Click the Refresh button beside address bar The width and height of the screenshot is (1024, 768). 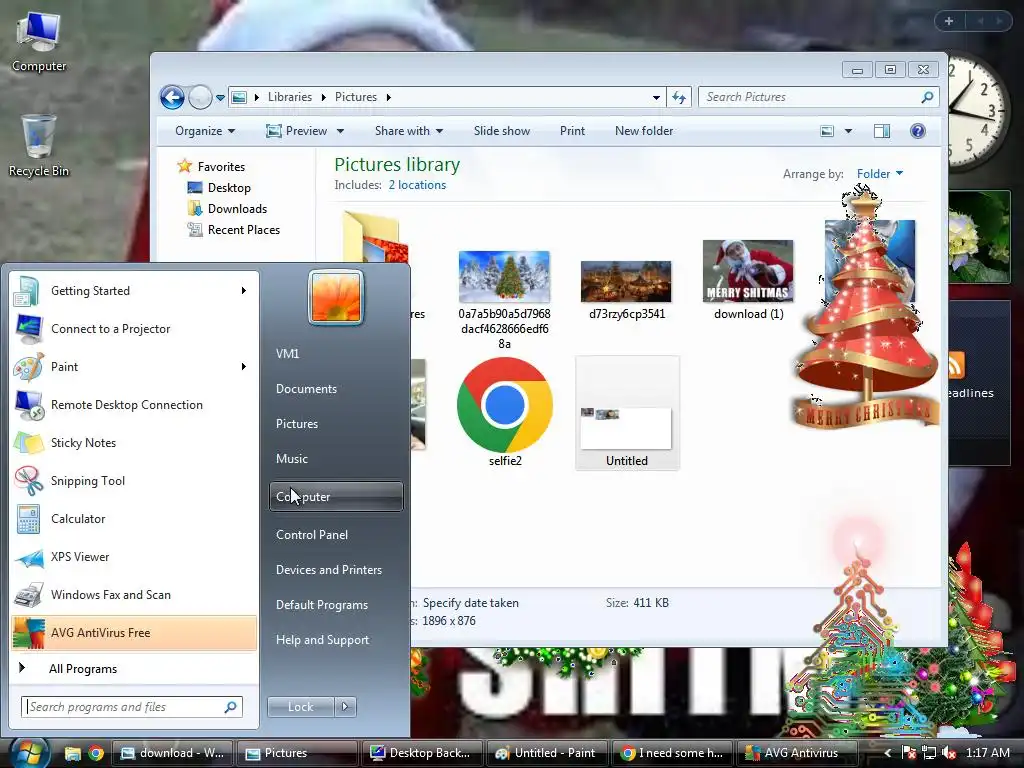tap(679, 97)
